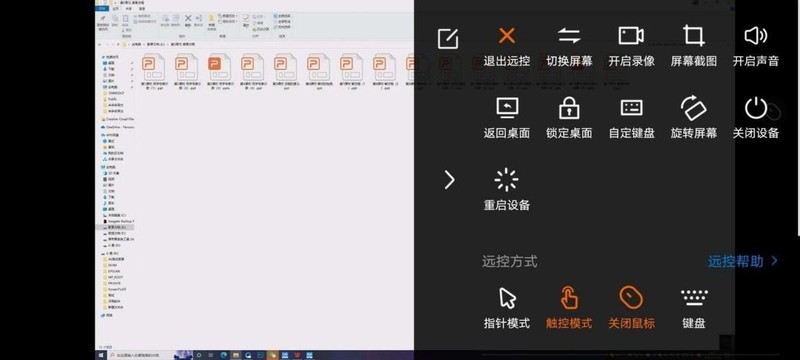
Task: Show the keyboard with 键盘
Action: pyautogui.click(x=693, y=309)
